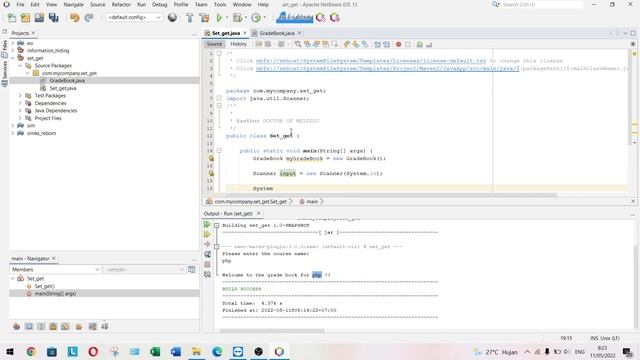Click the Open Project toolbar icon
Screen dimensions: 640x360
point(39,18)
